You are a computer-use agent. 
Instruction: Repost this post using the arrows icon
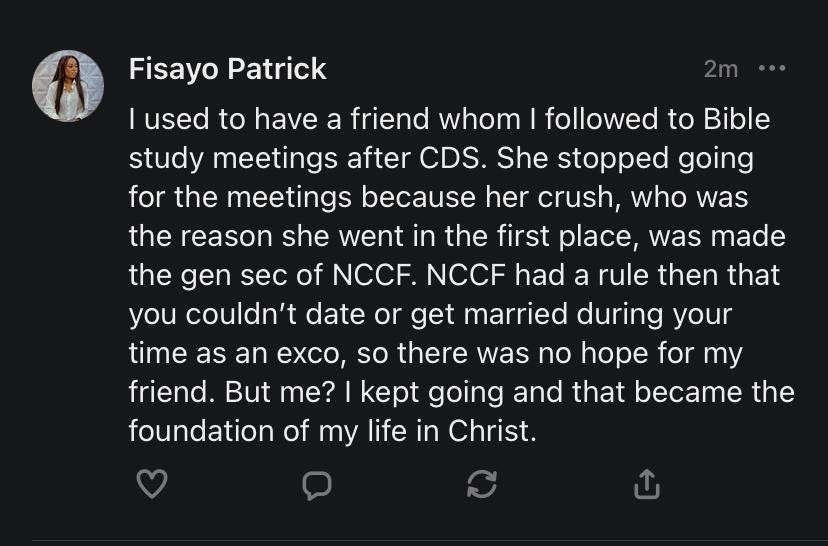[482, 484]
